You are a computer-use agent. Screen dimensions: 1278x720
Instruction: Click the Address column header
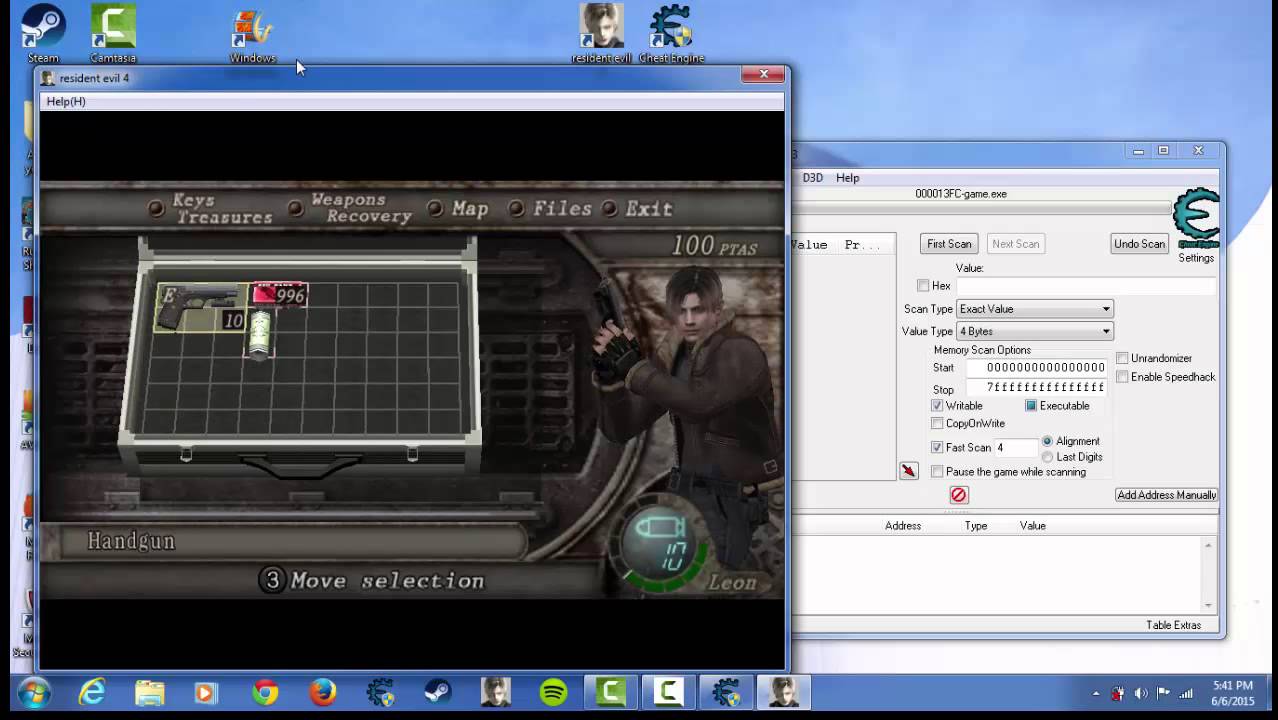coord(903,526)
